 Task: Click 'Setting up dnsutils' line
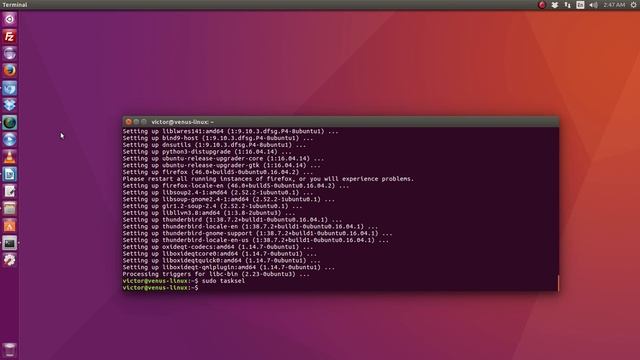click(214, 145)
